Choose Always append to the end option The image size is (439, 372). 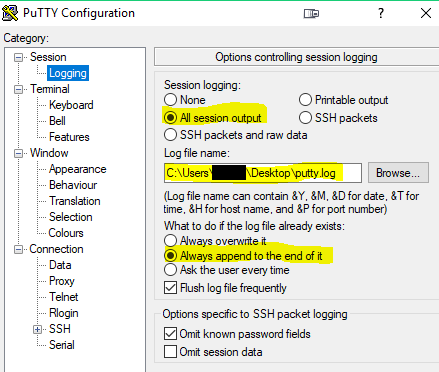pyautogui.click(x=170, y=256)
